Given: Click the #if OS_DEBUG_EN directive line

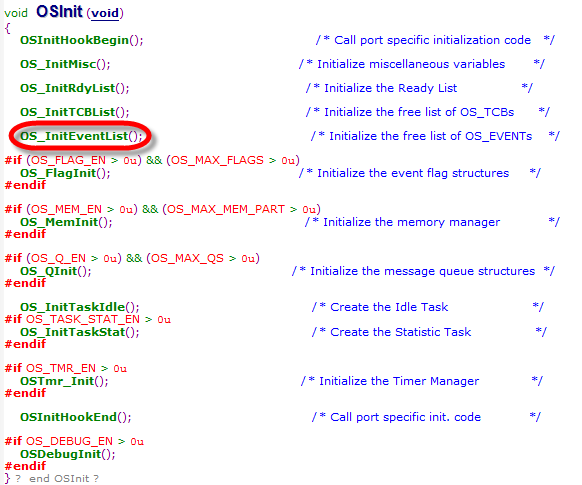Looking at the screenshot, I should (x=74, y=441).
